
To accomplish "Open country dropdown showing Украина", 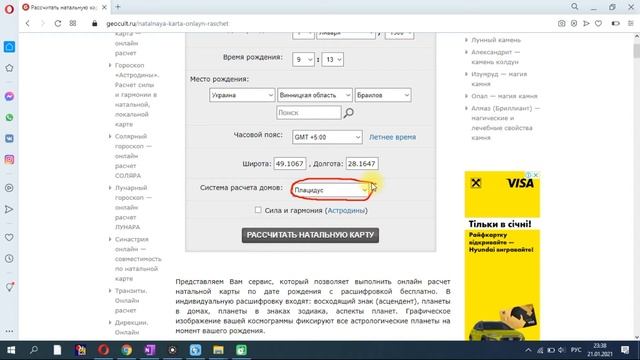I will point(242,95).
